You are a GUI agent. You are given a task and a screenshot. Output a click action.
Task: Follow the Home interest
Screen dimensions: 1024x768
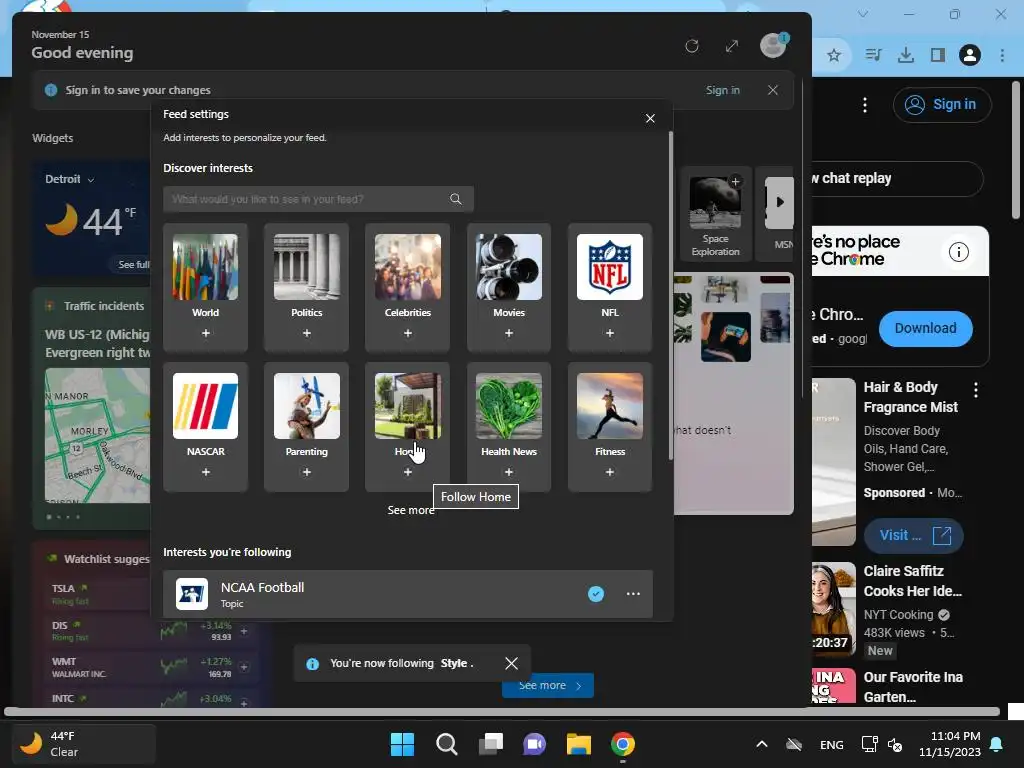408,472
